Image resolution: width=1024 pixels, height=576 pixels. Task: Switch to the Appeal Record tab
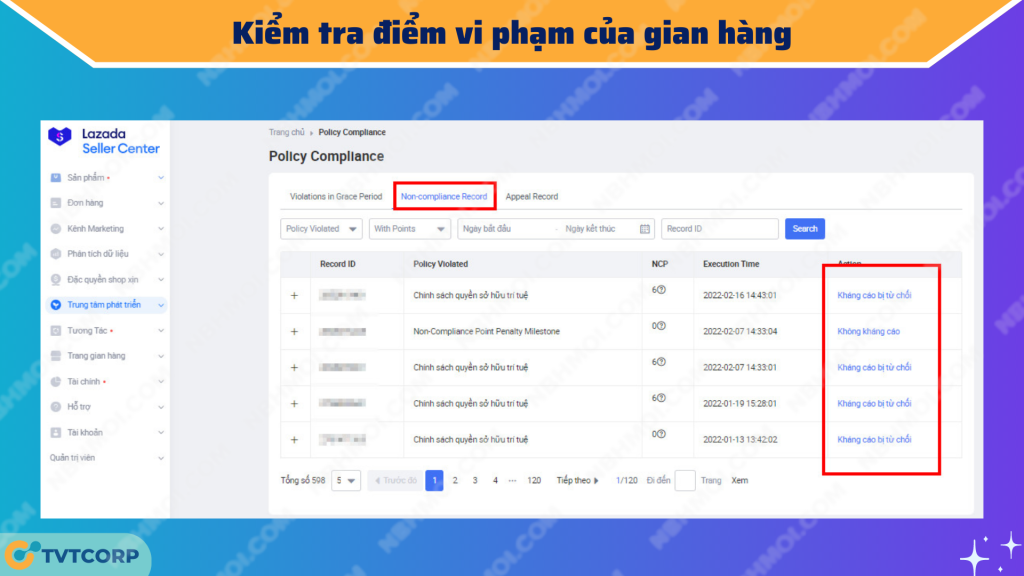click(532, 197)
